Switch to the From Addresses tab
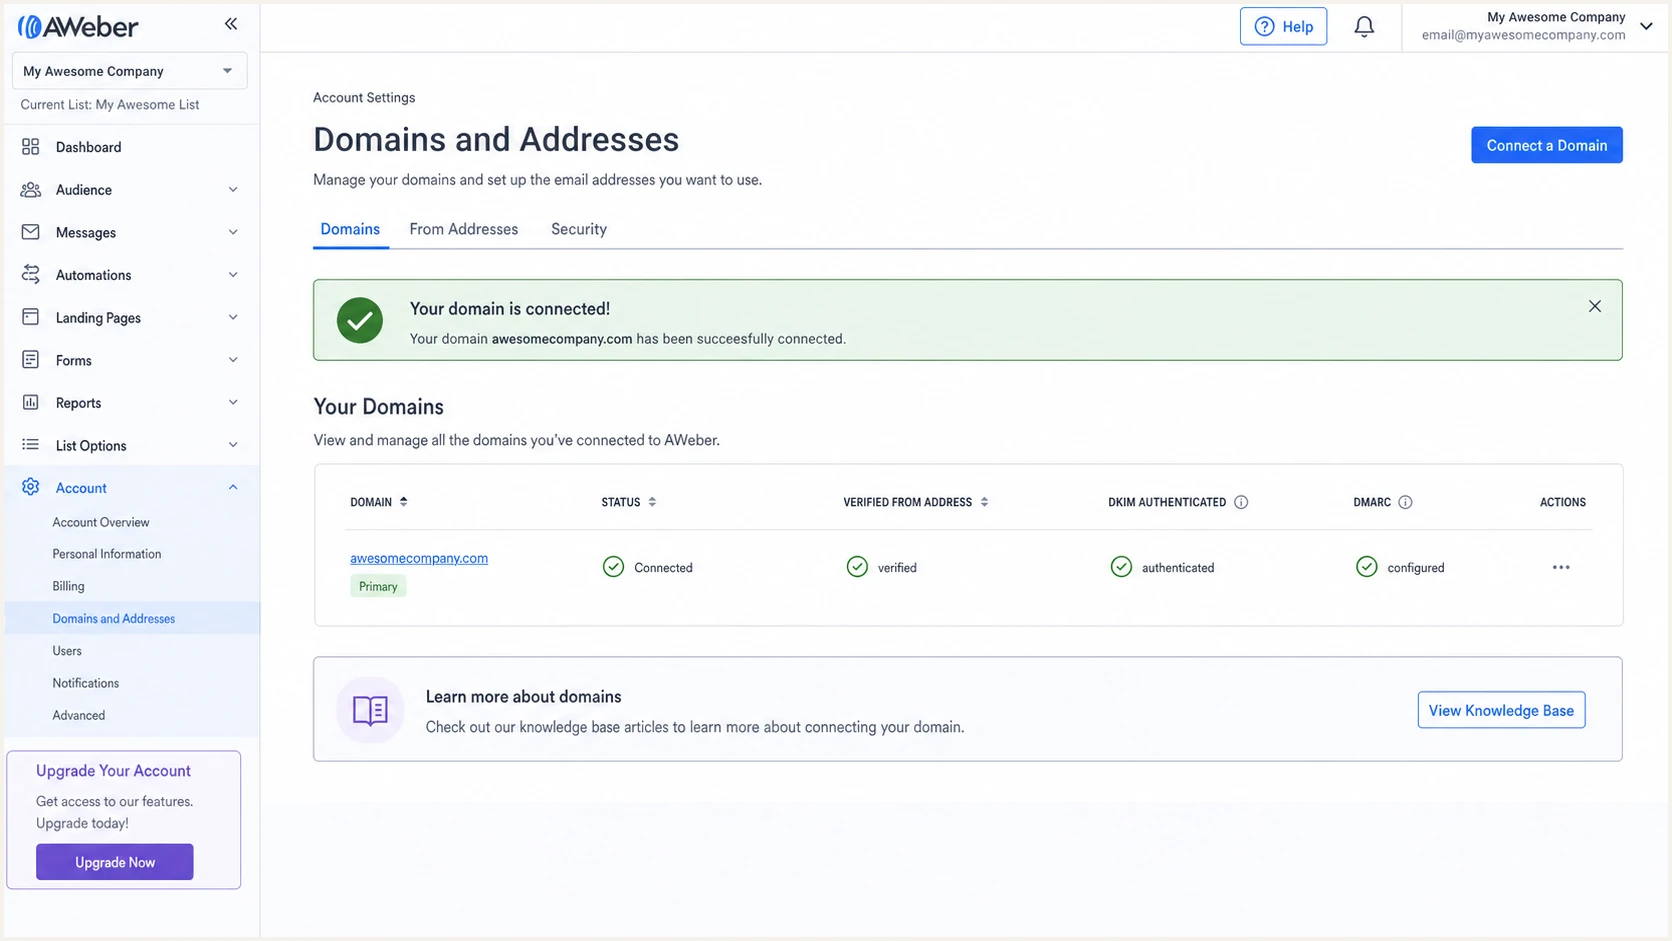Image resolution: width=1672 pixels, height=941 pixels. [x=464, y=229]
